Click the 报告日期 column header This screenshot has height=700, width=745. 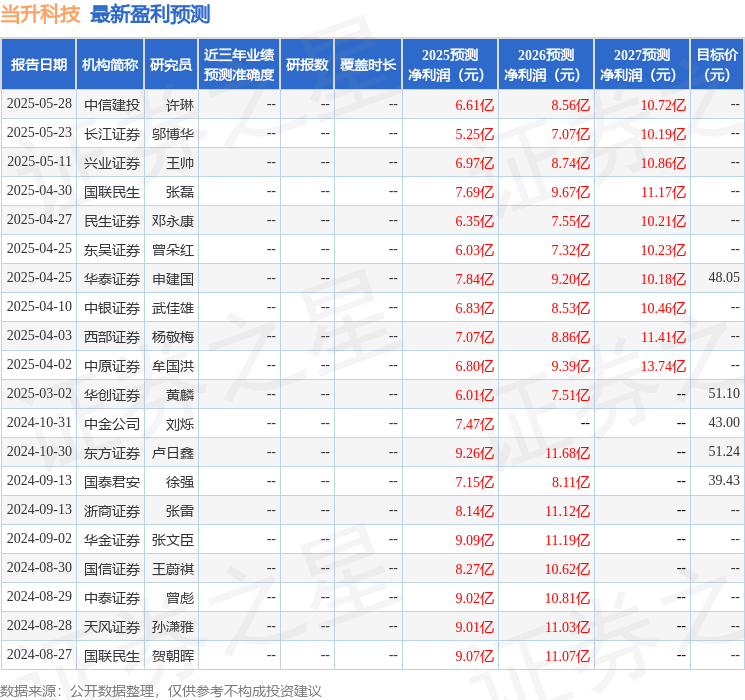click(38, 64)
